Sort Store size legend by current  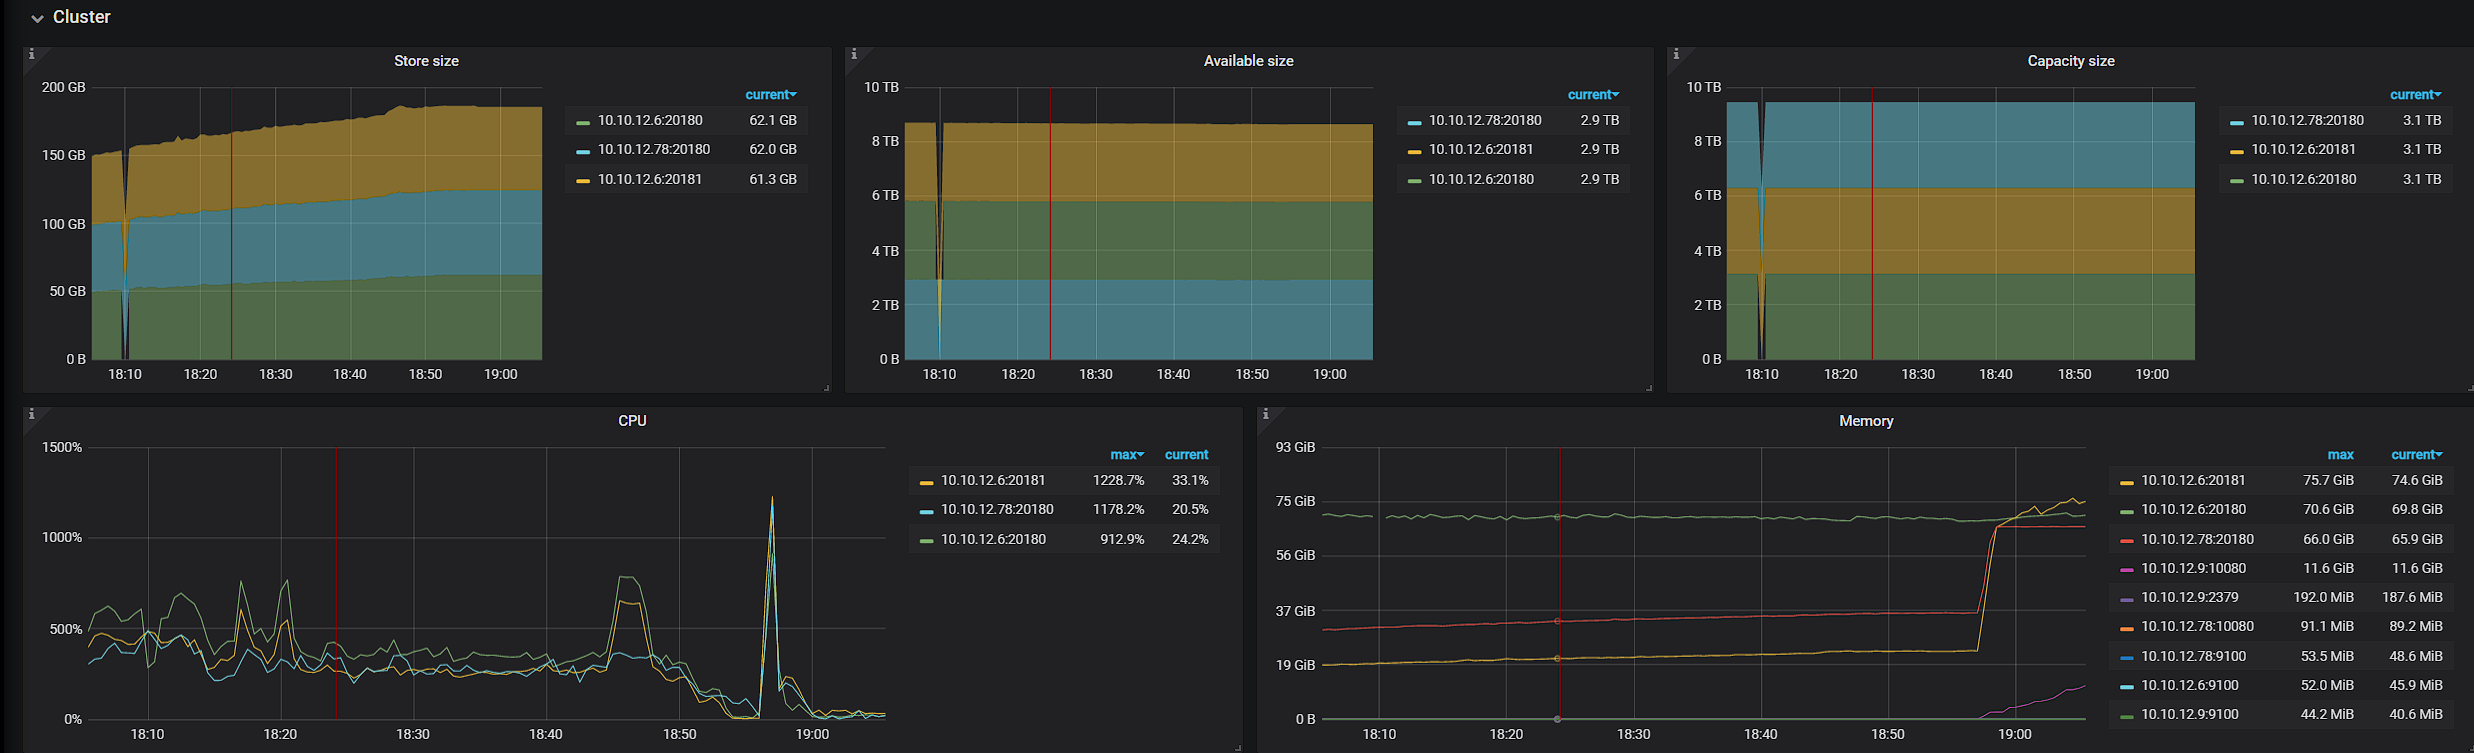(771, 95)
